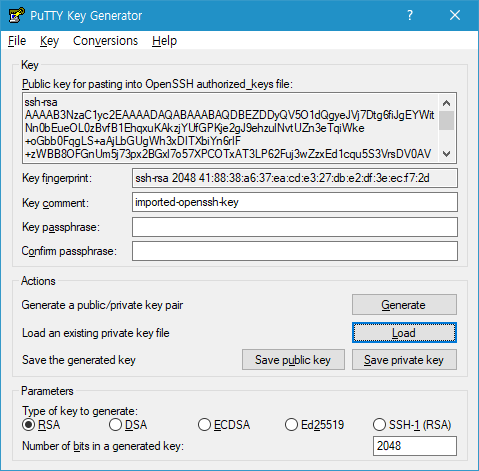479x471 pixels.
Task: Click into the Key passphrase field
Action: point(295,227)
